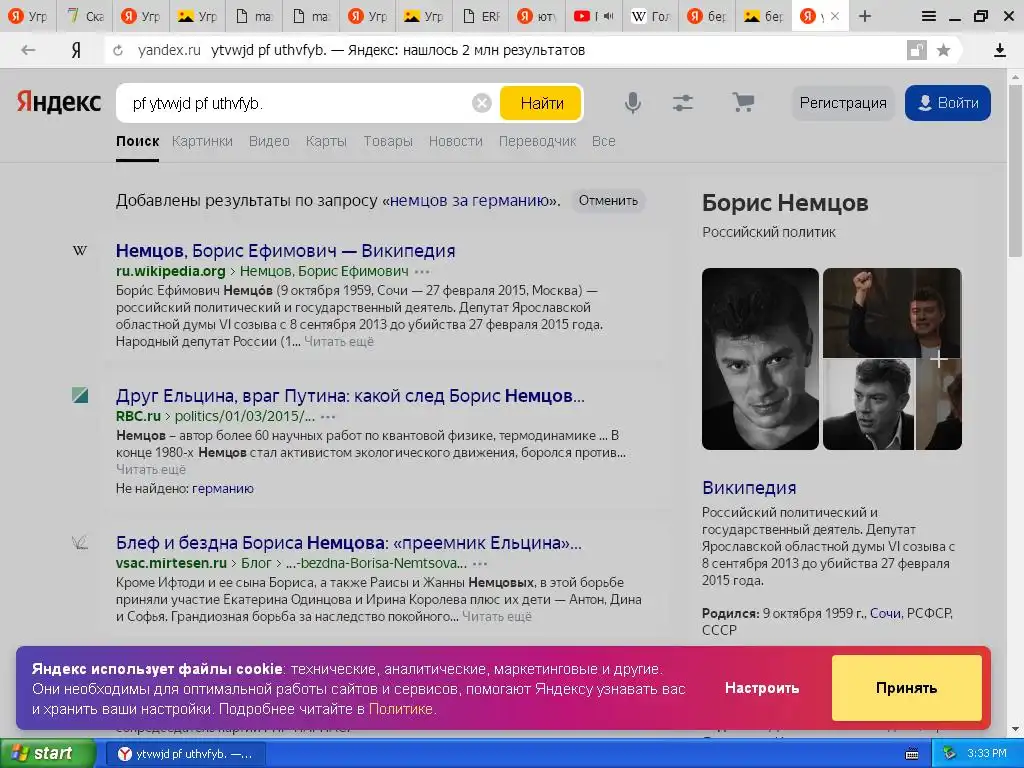Click the Войти sign-in button

point(948,103)
